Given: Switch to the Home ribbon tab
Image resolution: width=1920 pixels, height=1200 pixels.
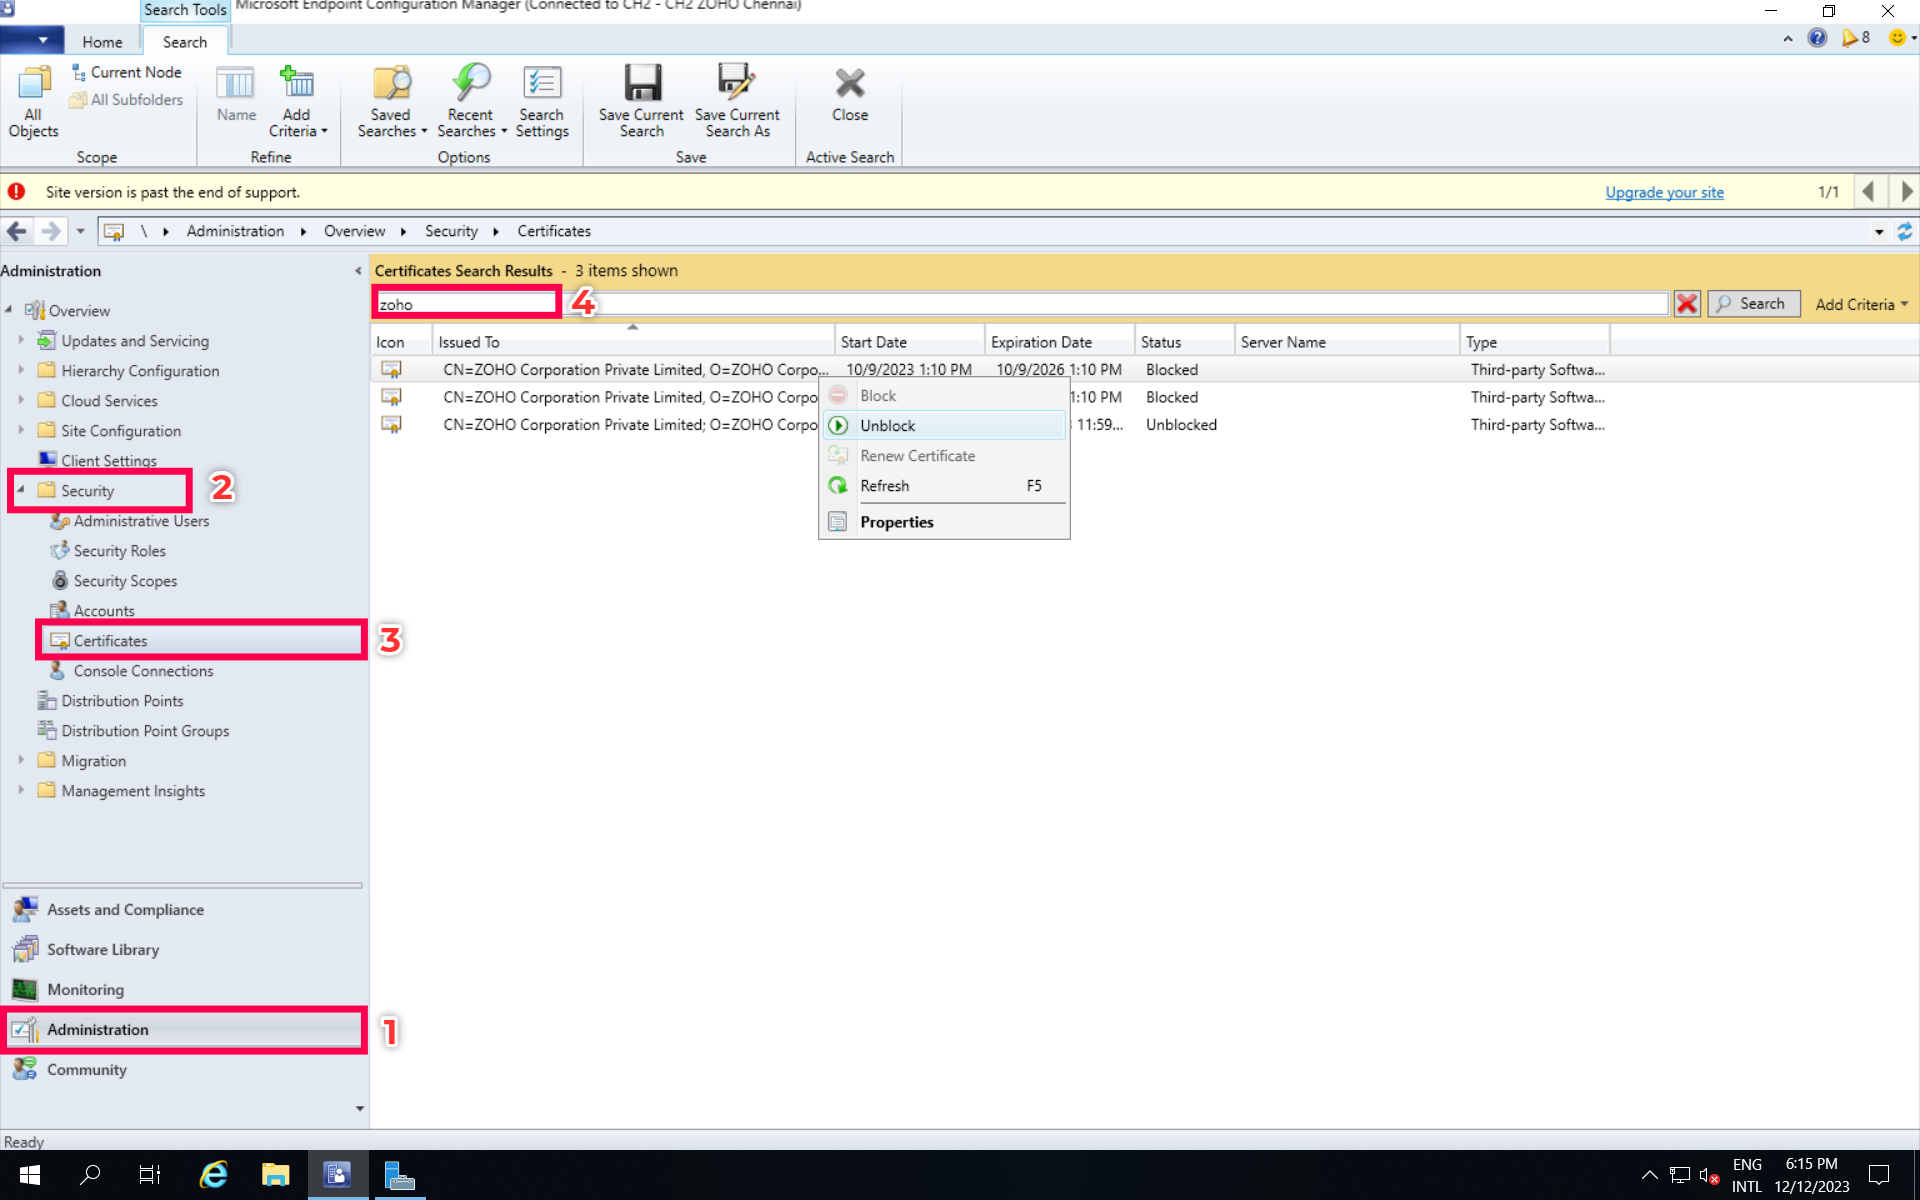Looking at the screenshot, I should (103, 41).
